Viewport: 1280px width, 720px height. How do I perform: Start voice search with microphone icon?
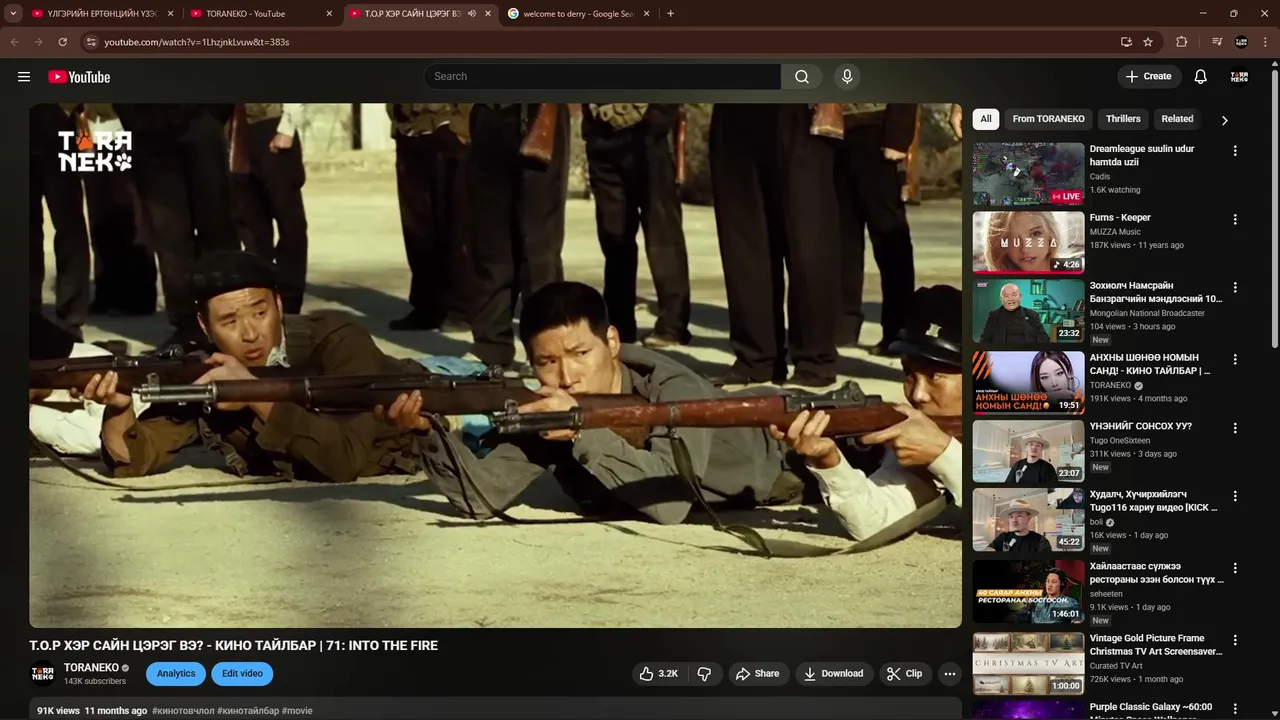pyautogui.click(x=847, y=77)
